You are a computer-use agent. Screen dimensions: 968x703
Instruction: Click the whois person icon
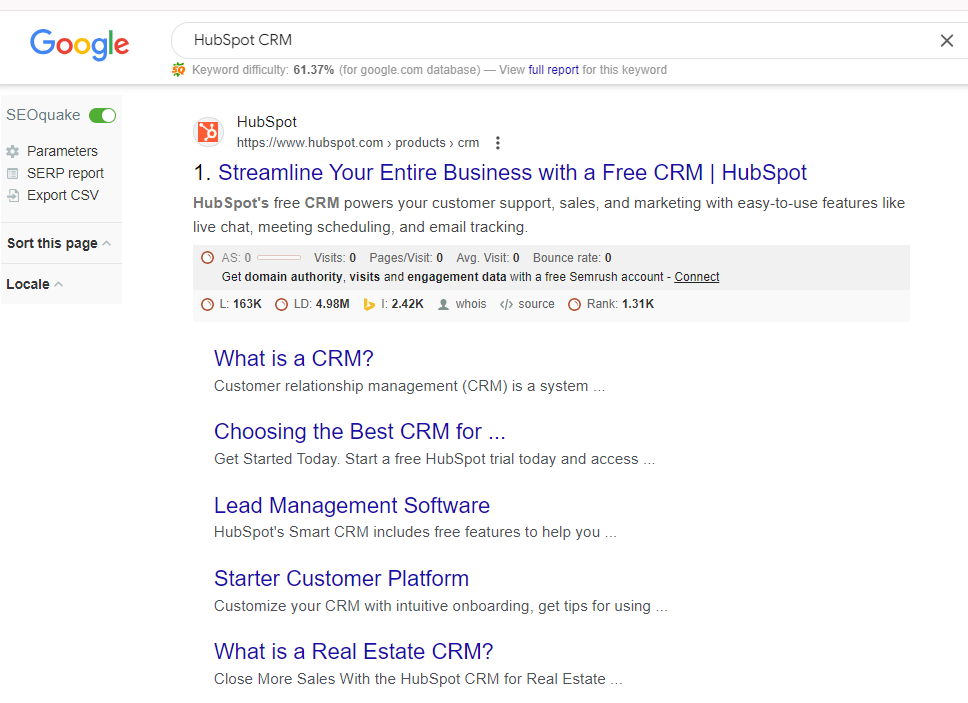(443, 304)
